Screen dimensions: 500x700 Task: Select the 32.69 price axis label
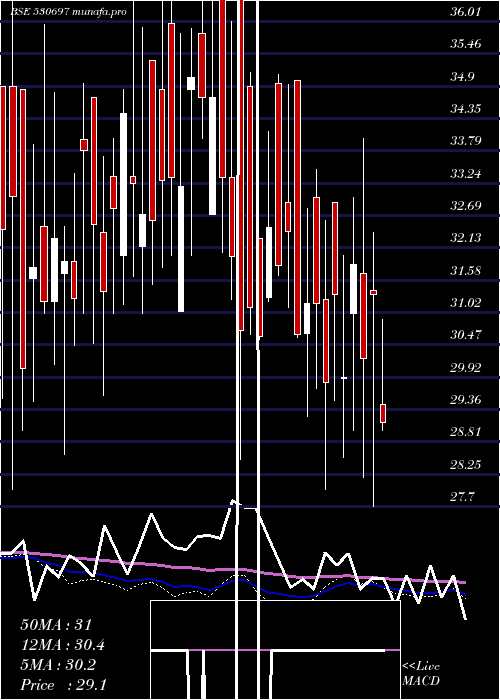[466, 206]
